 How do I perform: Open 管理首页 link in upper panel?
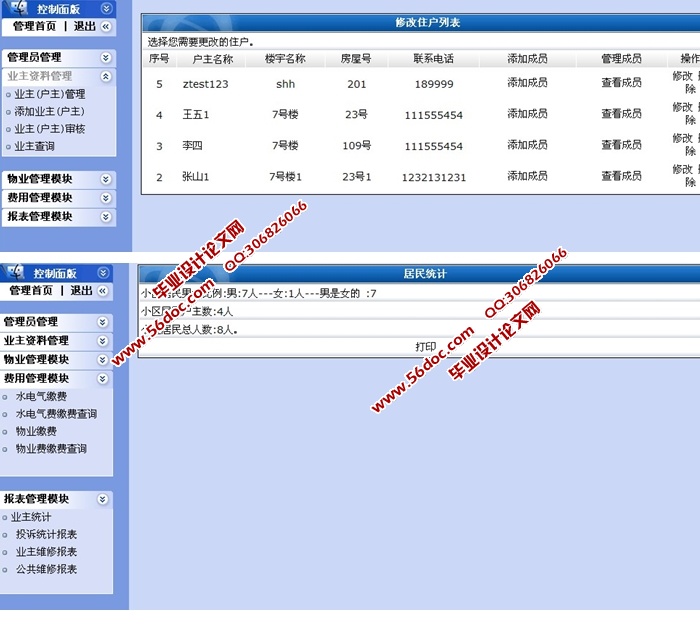[34, 26]
